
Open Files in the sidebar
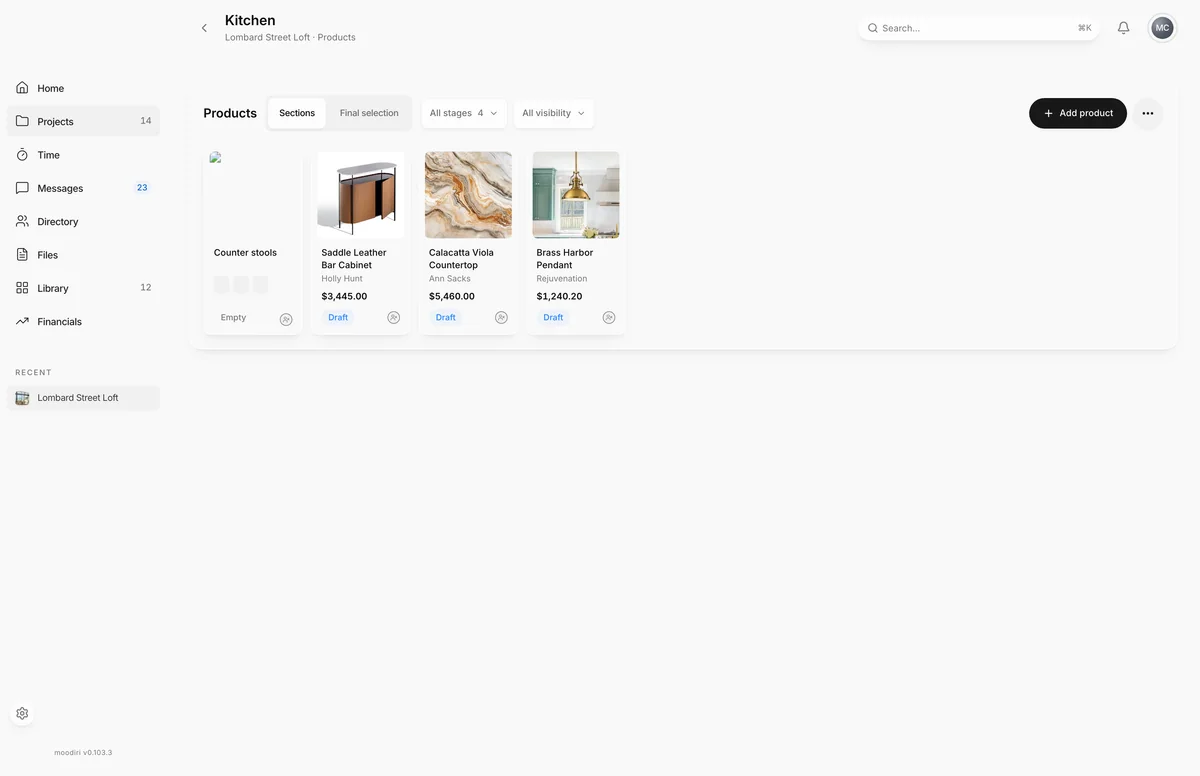tap(83, 255)
